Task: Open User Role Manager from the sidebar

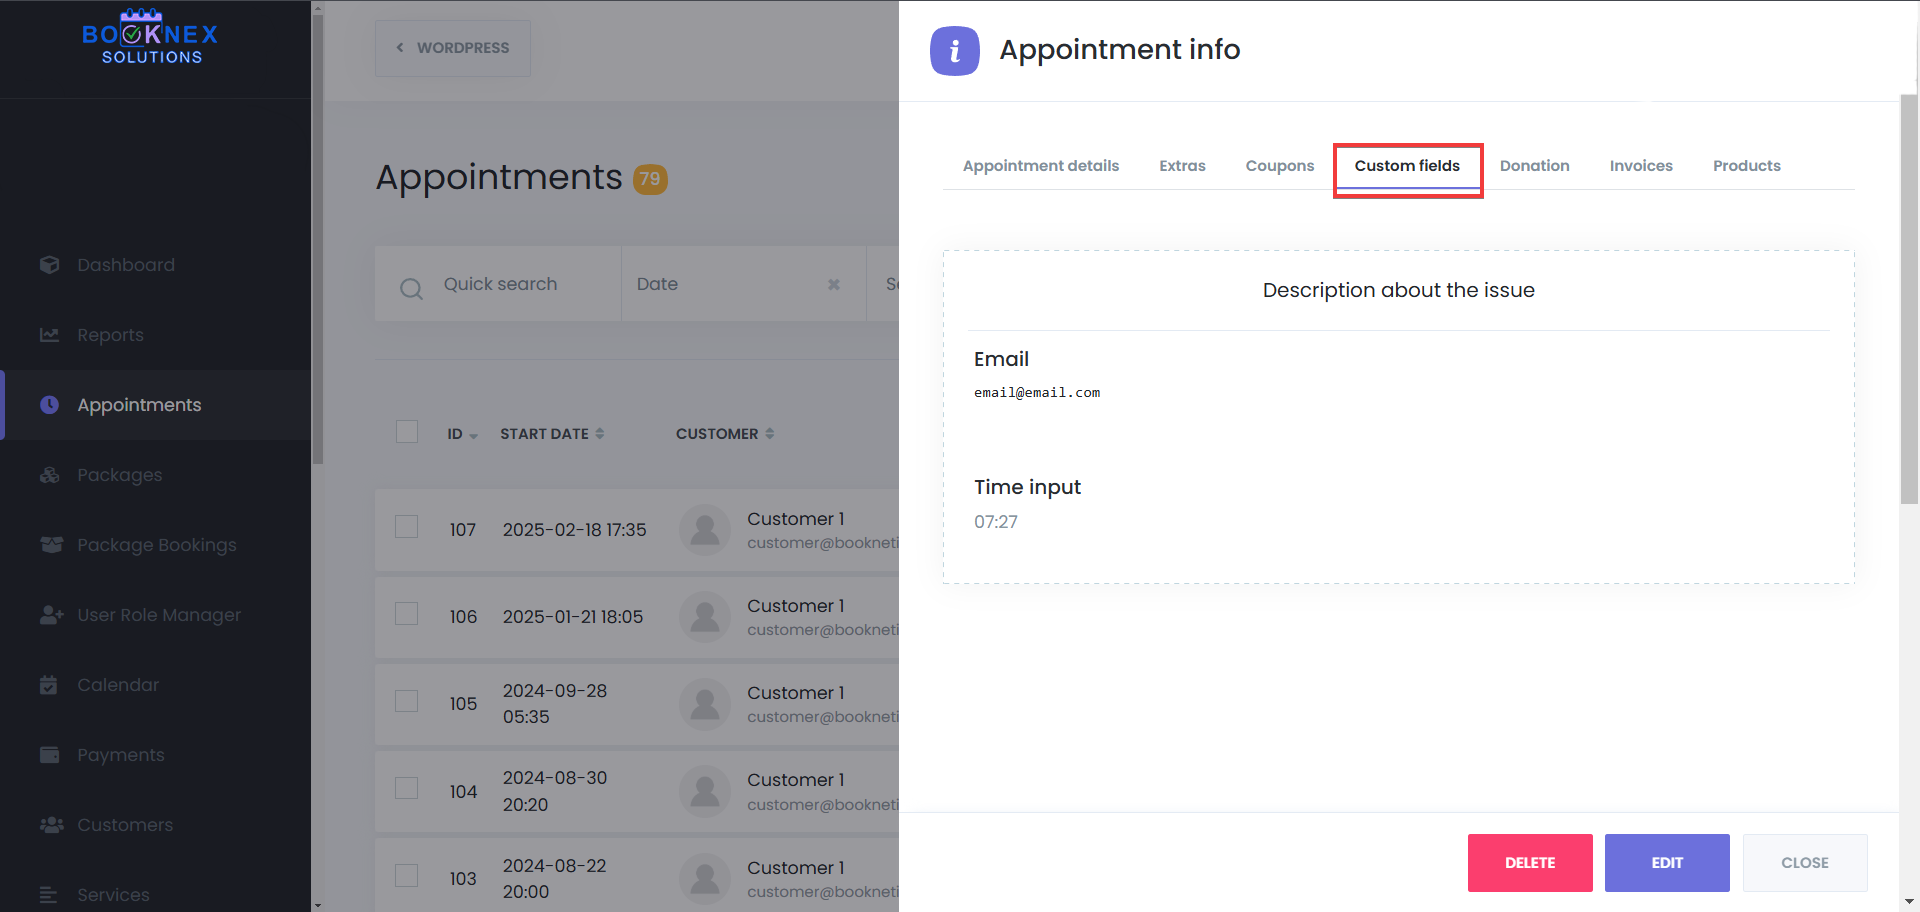Action: point(51,614)
